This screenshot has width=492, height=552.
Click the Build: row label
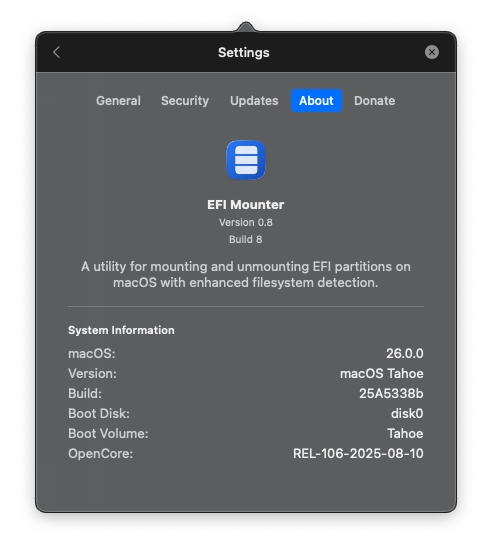tap(85, 394)
